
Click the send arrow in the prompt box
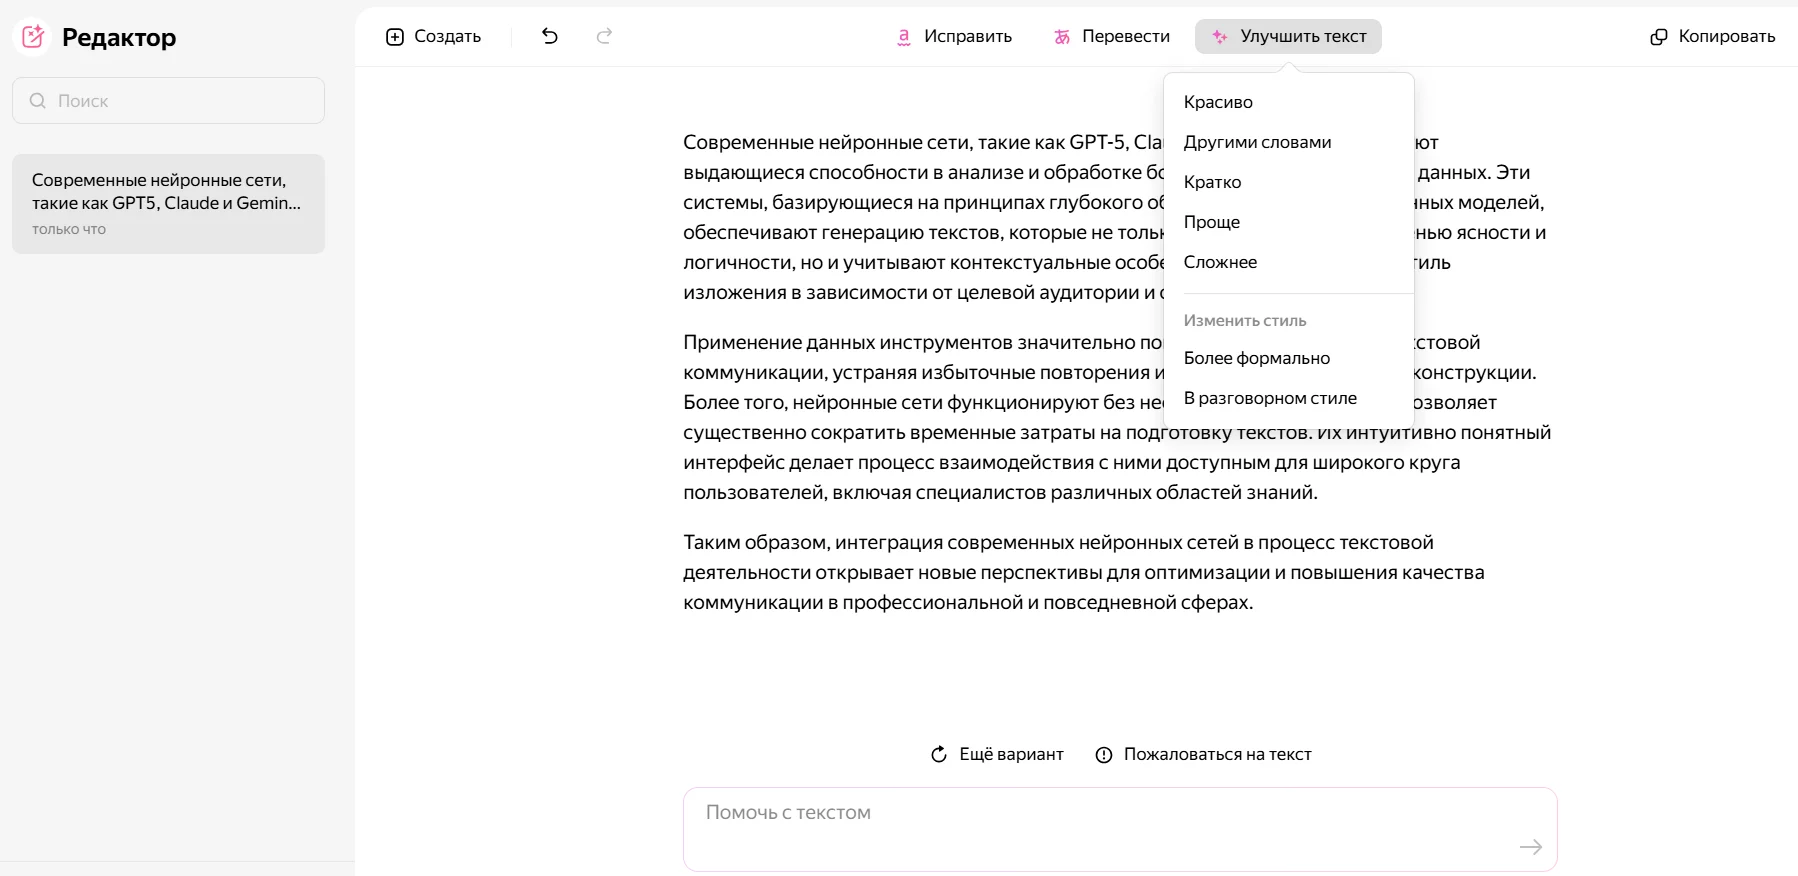click(x=1530, y=847)
